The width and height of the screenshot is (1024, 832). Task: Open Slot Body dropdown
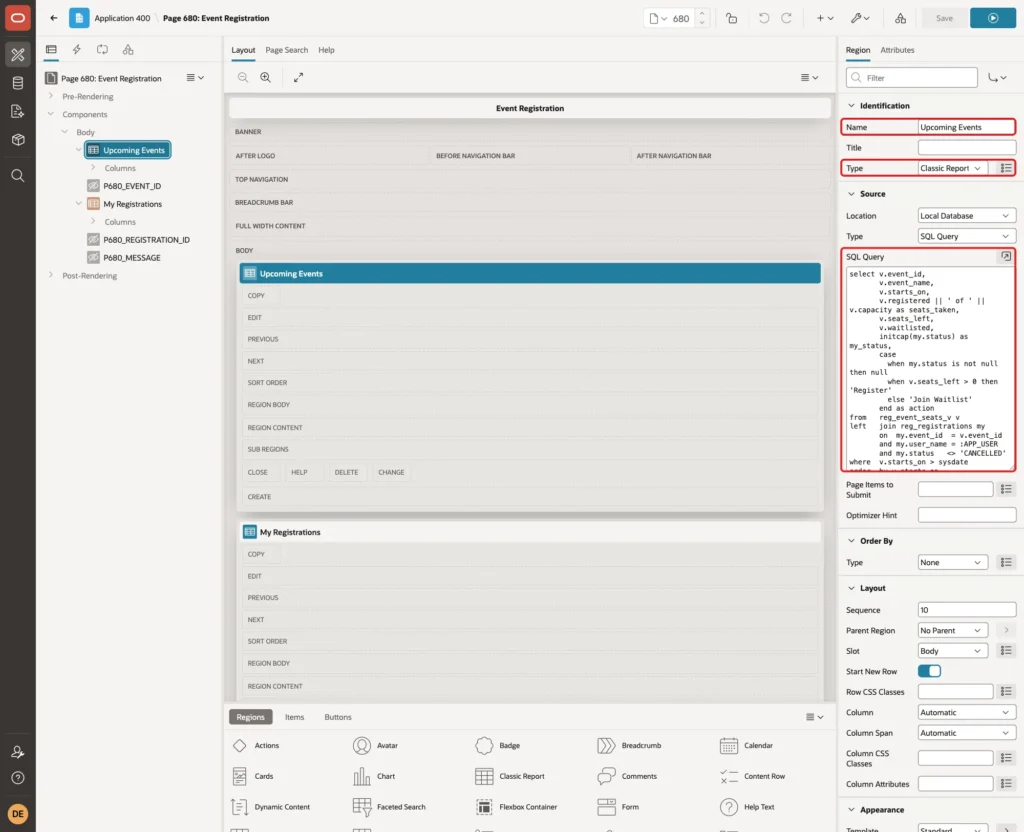tap(952, 651)
